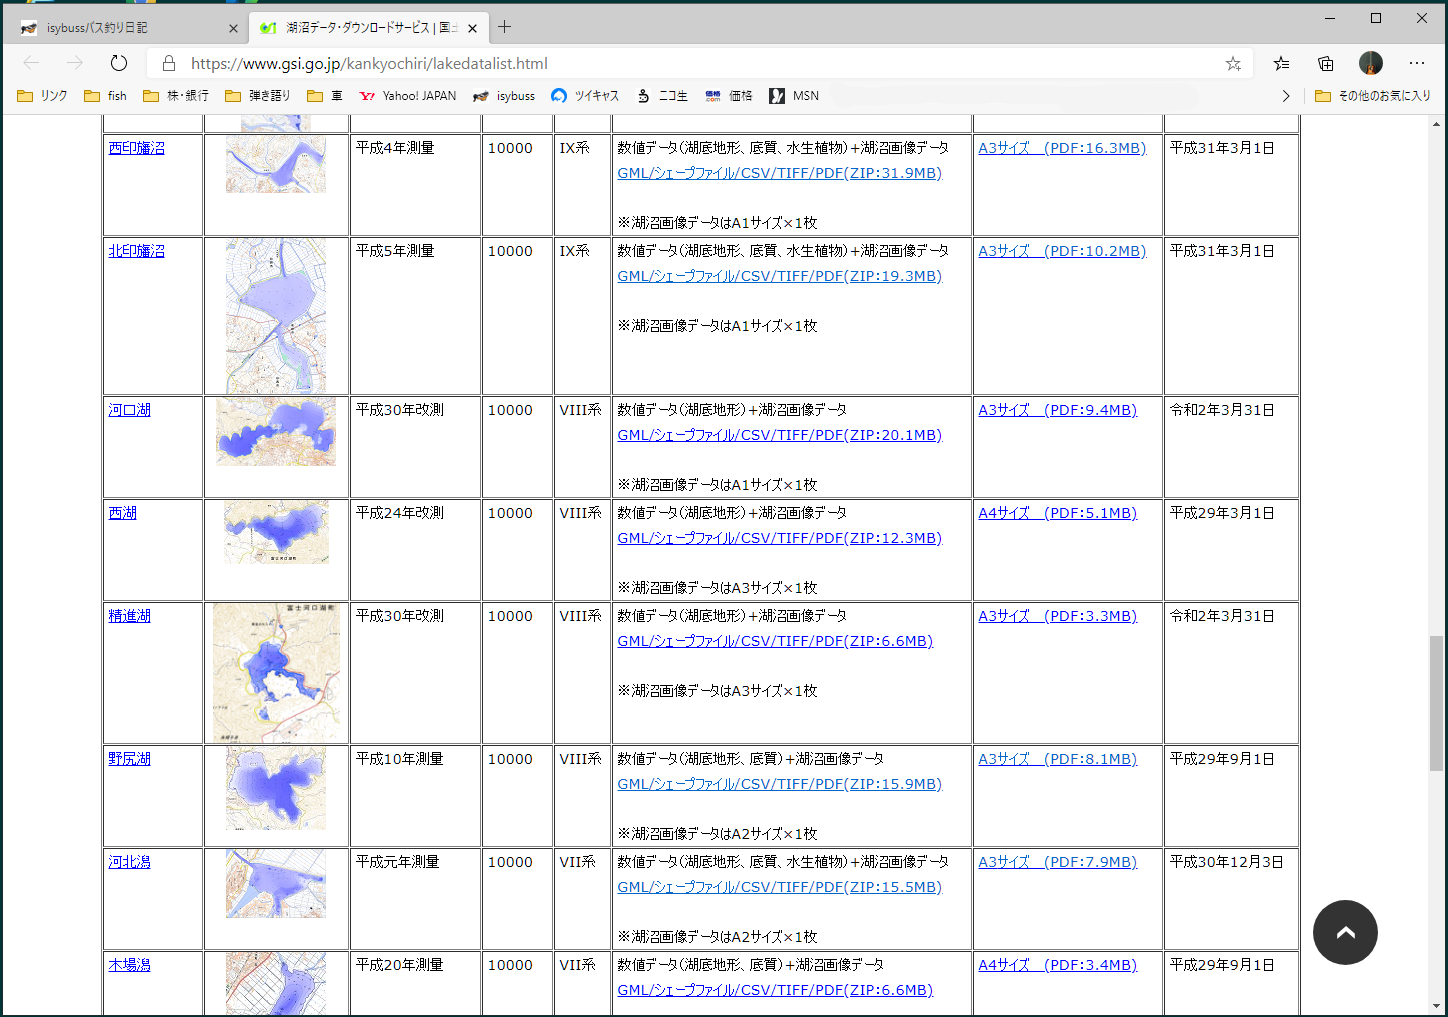
Task: Open A3サイズ PDF:8.1MB link
Action: (x=1058, y=759)
